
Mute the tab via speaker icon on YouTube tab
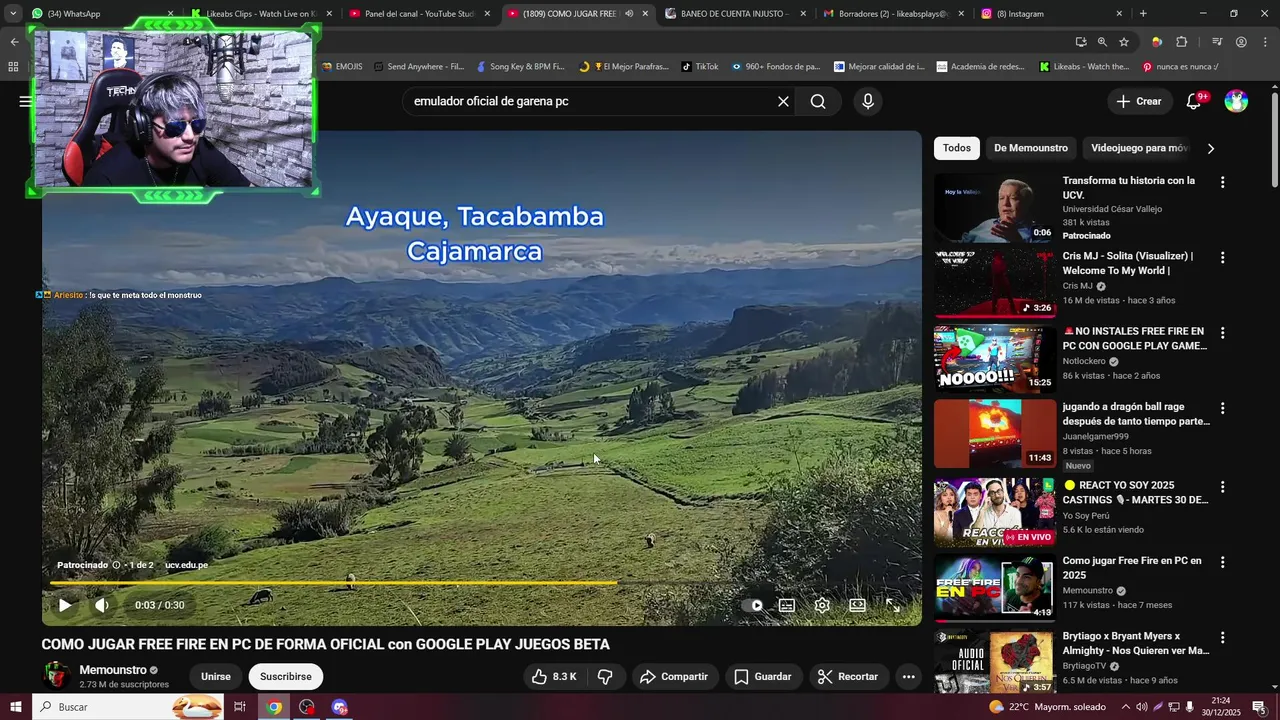[x=629, y=14]
